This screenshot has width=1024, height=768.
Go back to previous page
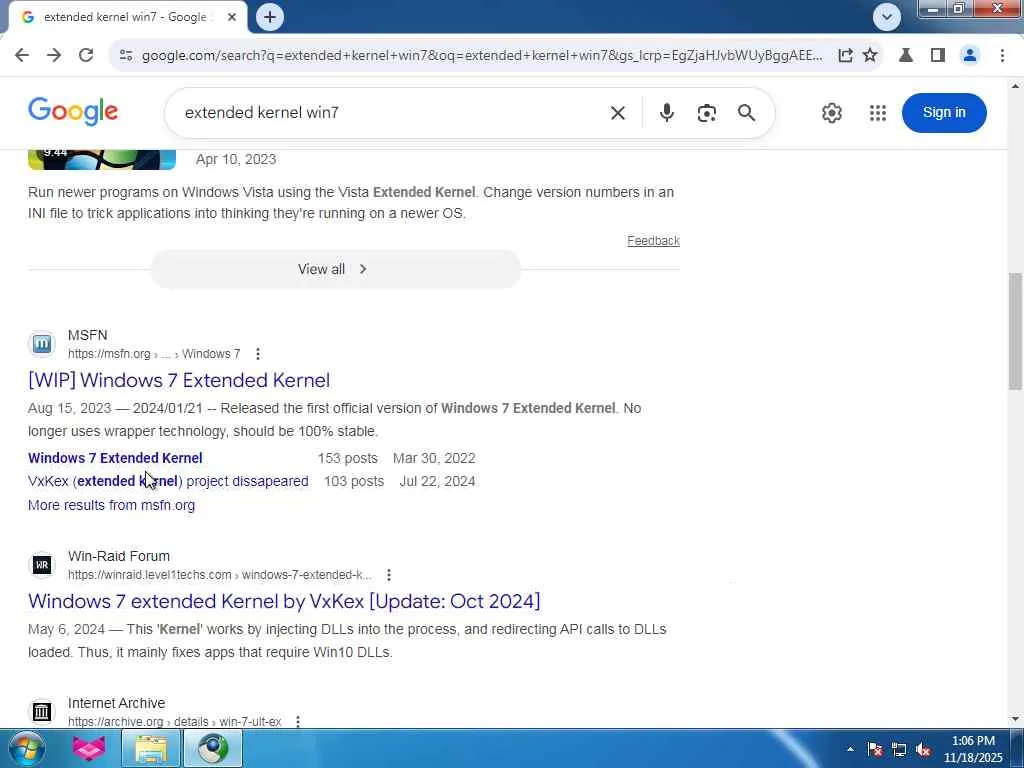click(22, 56)
